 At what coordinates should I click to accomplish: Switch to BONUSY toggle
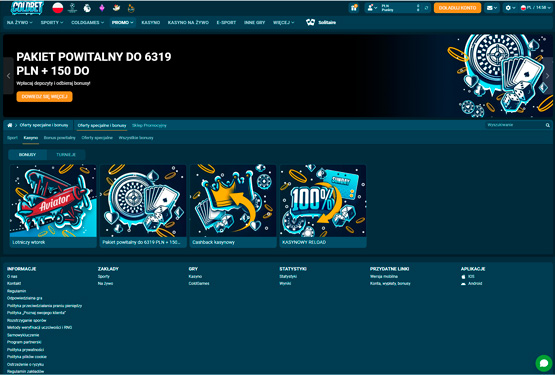pyautogui.click(x=27, y=155)
